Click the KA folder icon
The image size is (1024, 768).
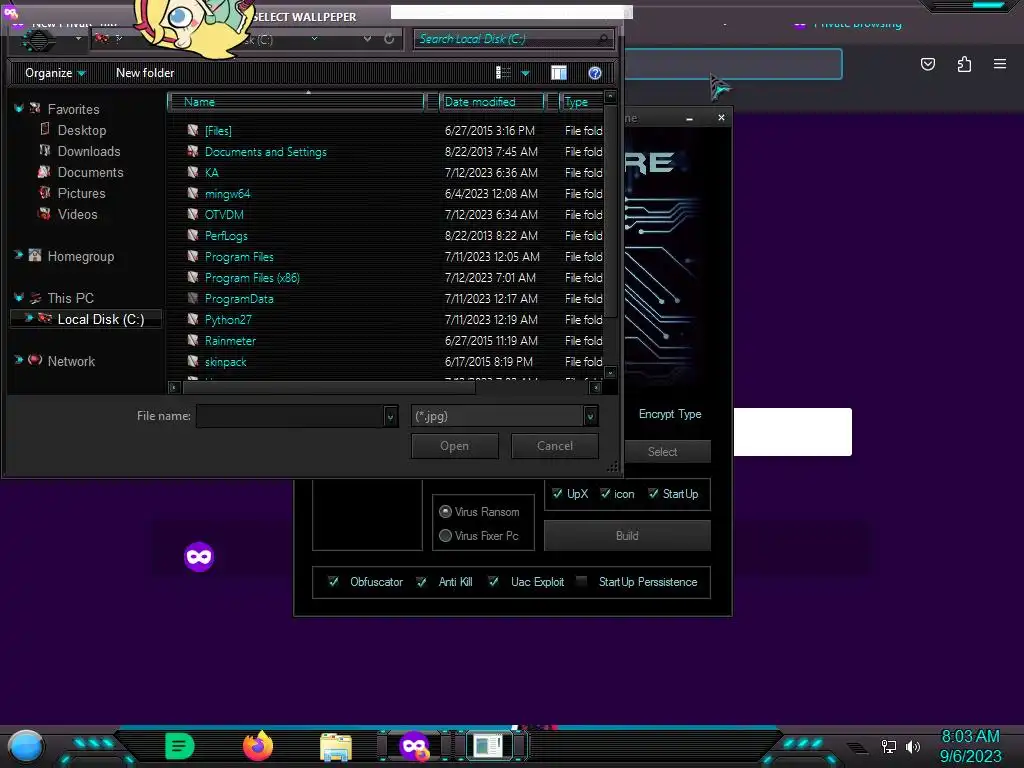193,172
